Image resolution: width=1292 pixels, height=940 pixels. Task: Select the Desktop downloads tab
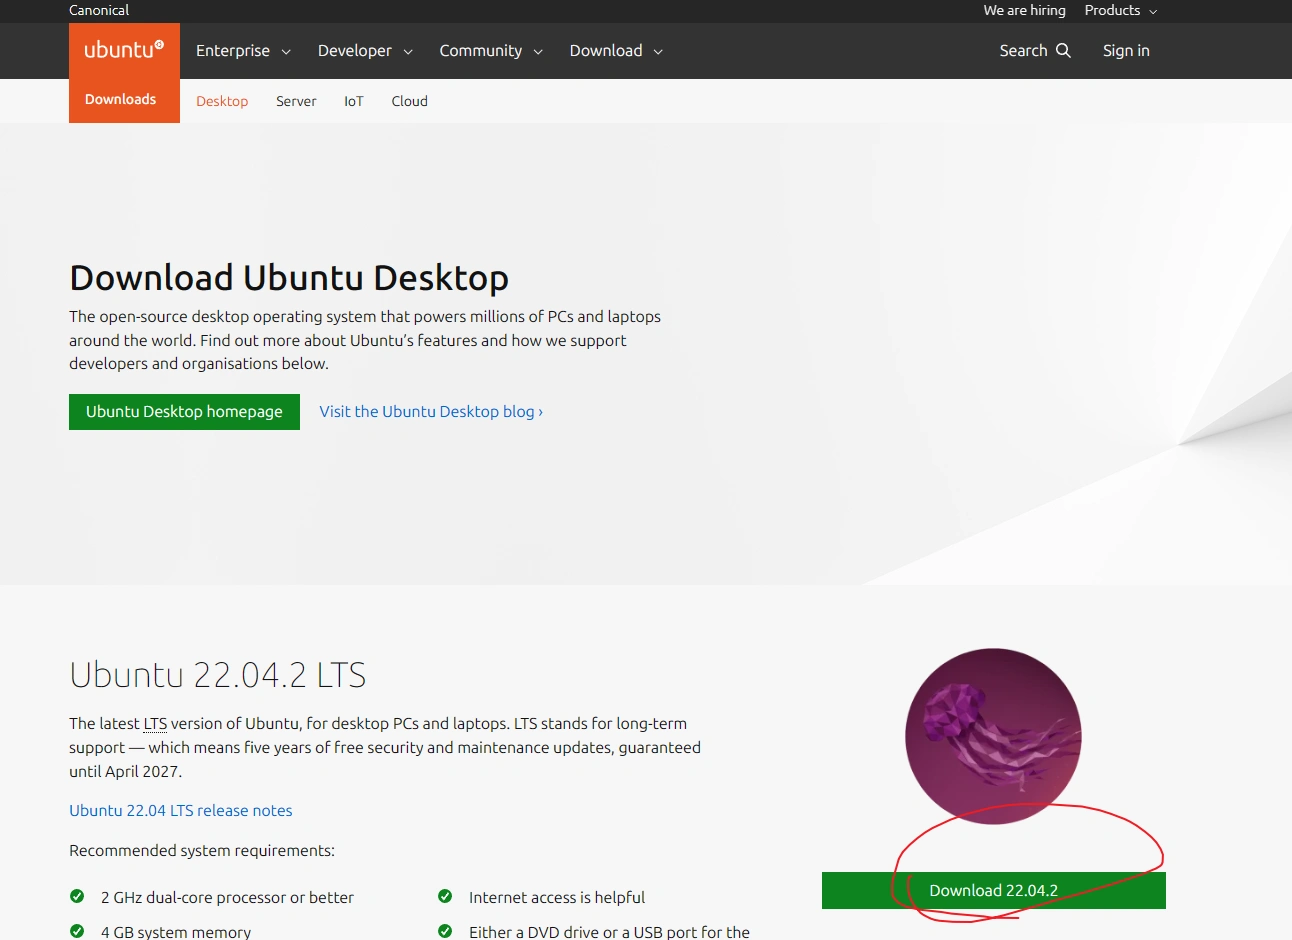(222, 101)
